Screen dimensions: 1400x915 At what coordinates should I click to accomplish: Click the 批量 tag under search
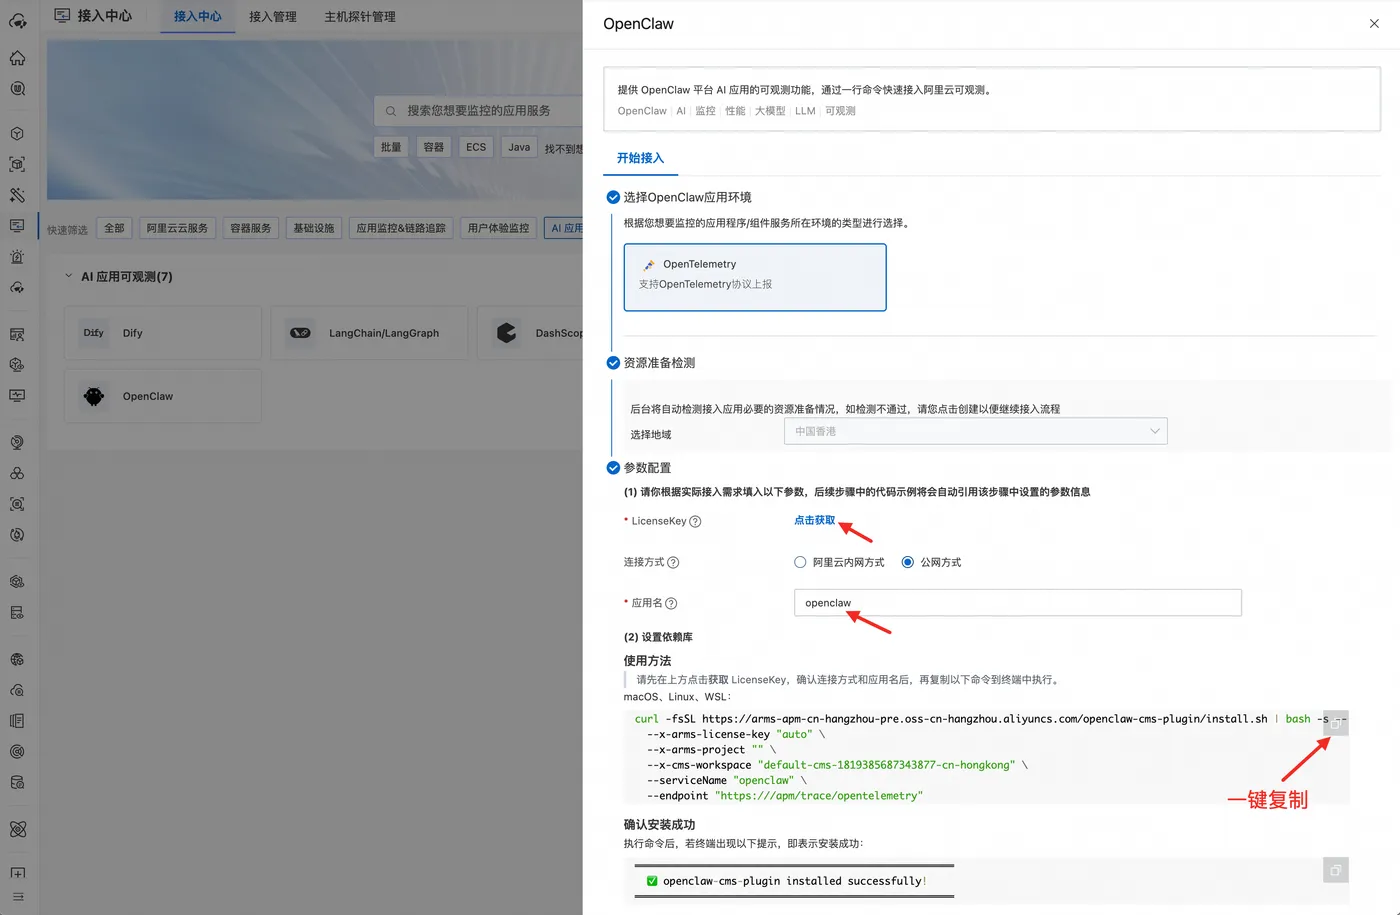pyautogui.click(x=391, y=147)
